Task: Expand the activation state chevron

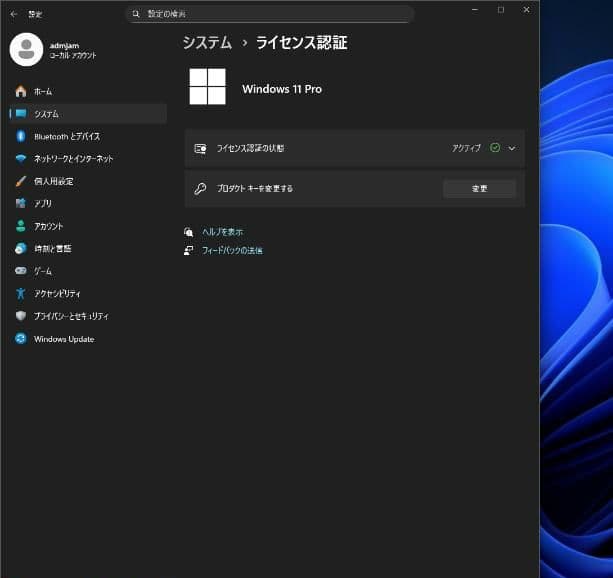Action: (x=512, y=148)
